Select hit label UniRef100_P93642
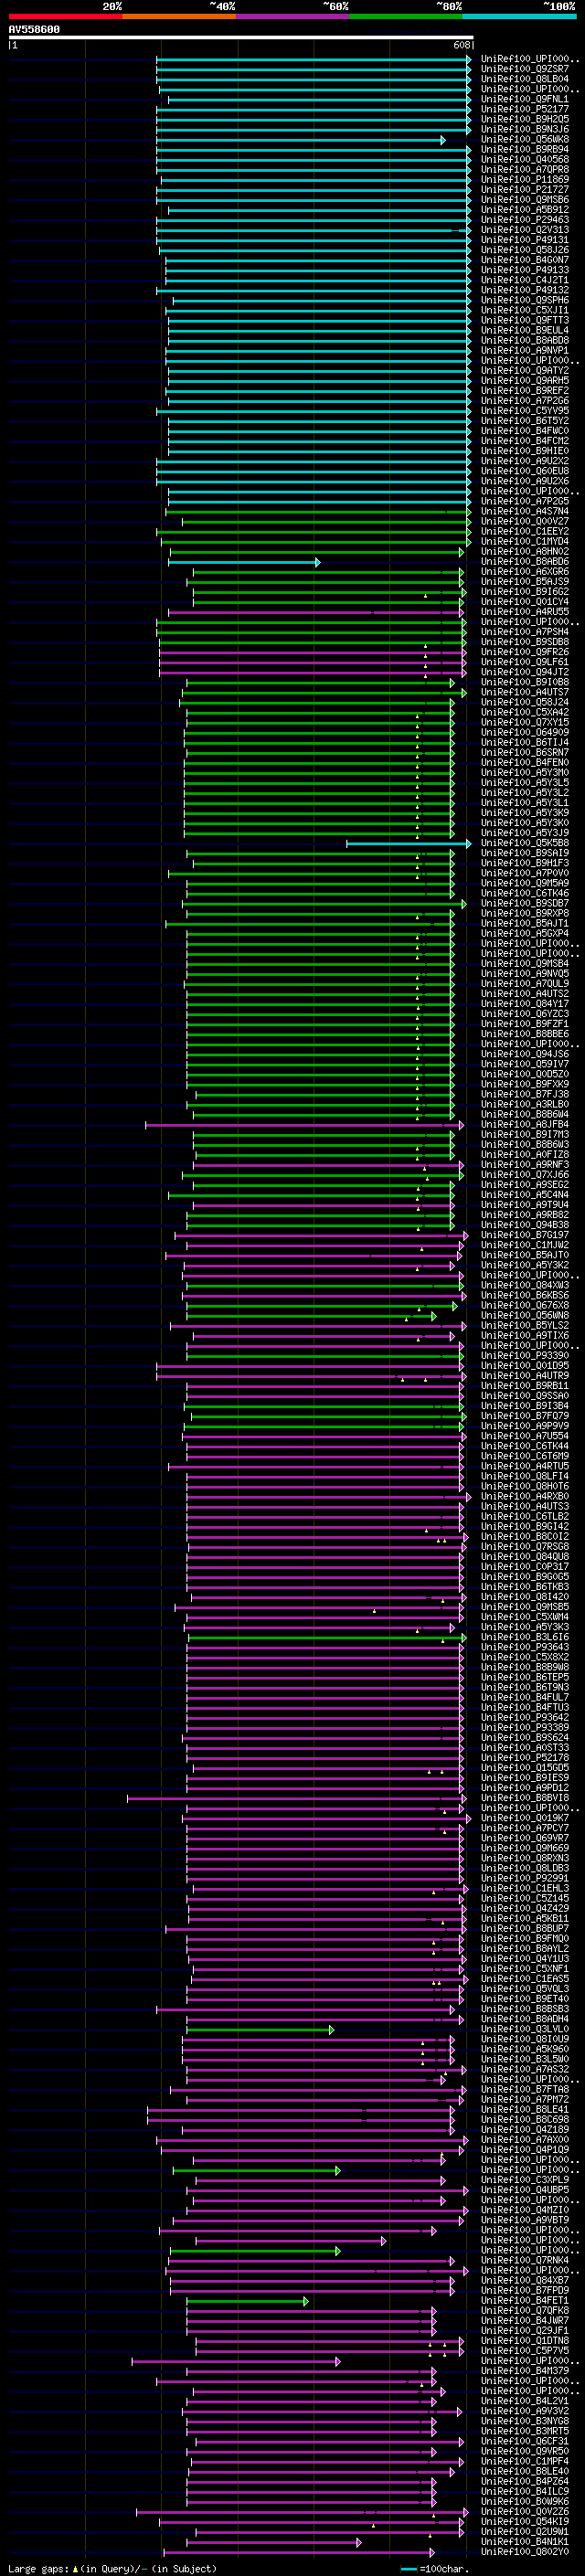The width and height of the screenshot is (585, 2576). 525,1718
